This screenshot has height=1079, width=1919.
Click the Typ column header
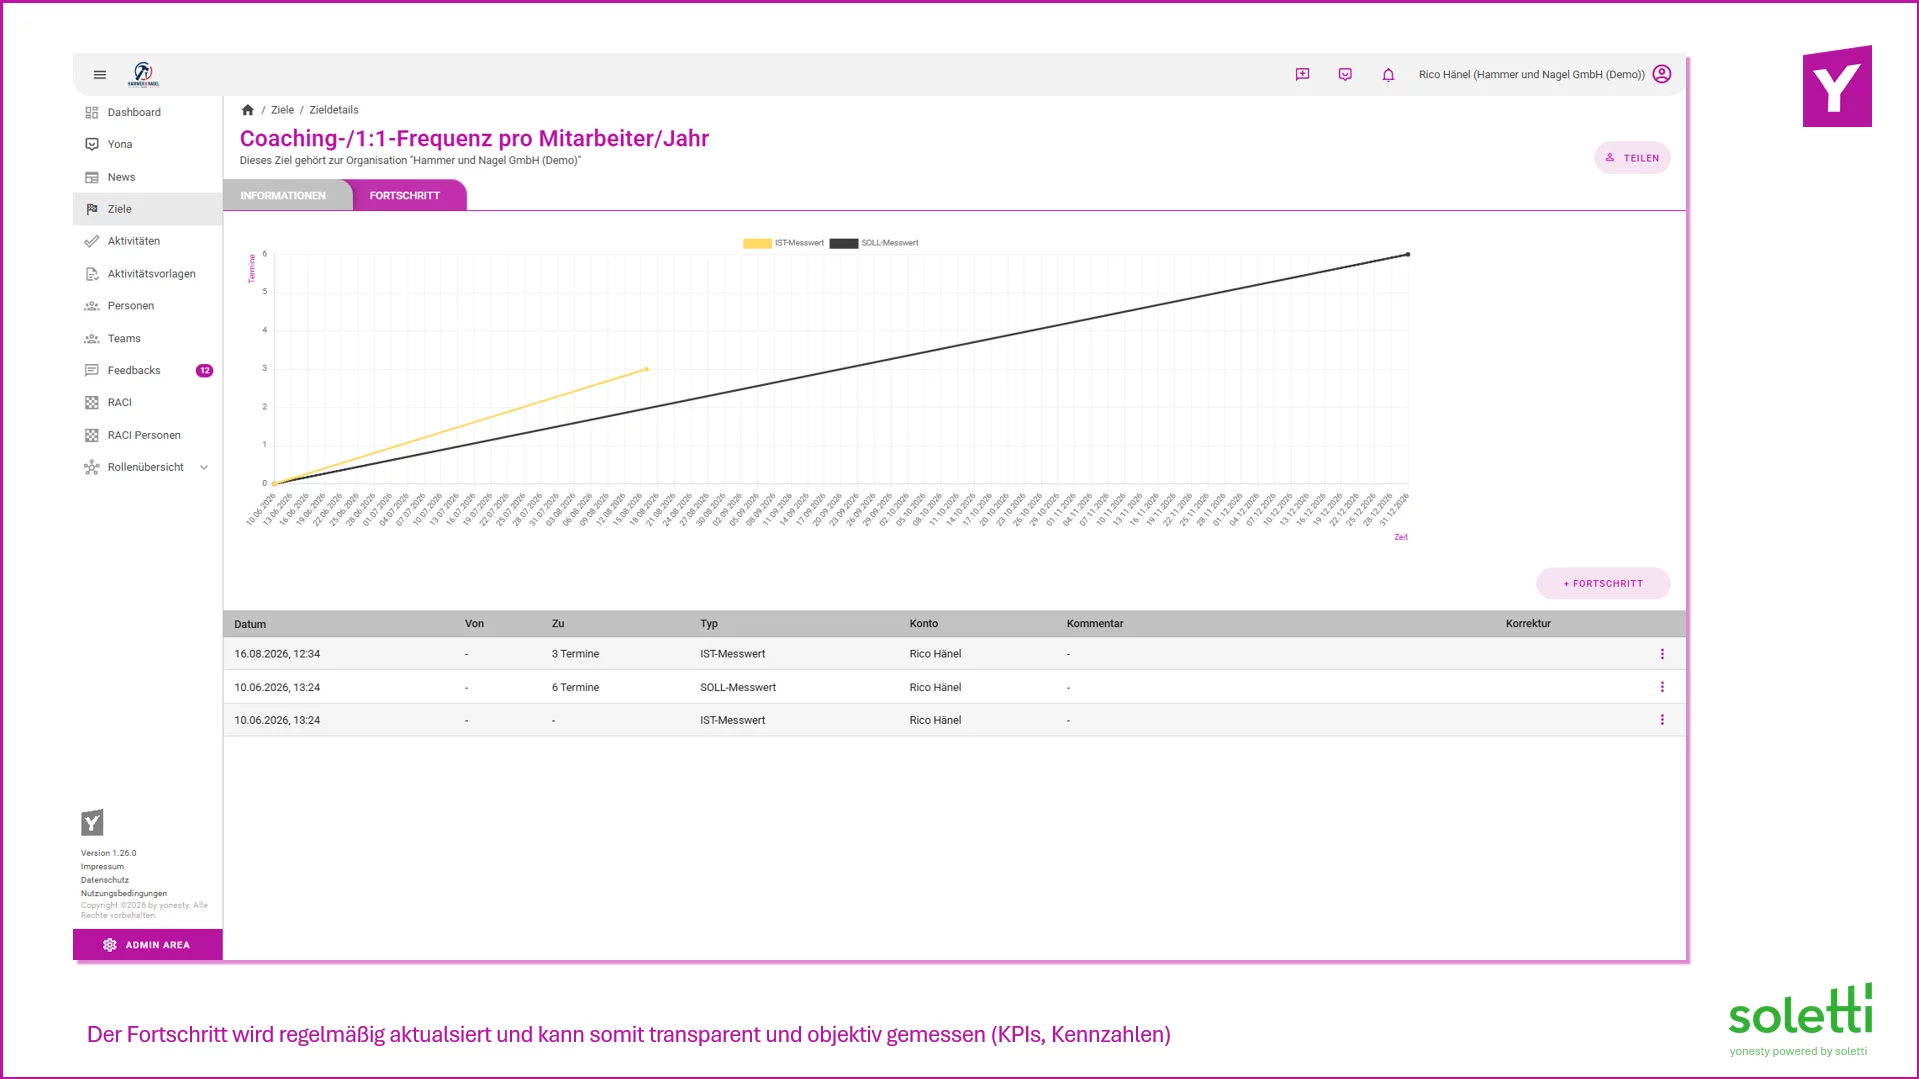coord(709,624)
